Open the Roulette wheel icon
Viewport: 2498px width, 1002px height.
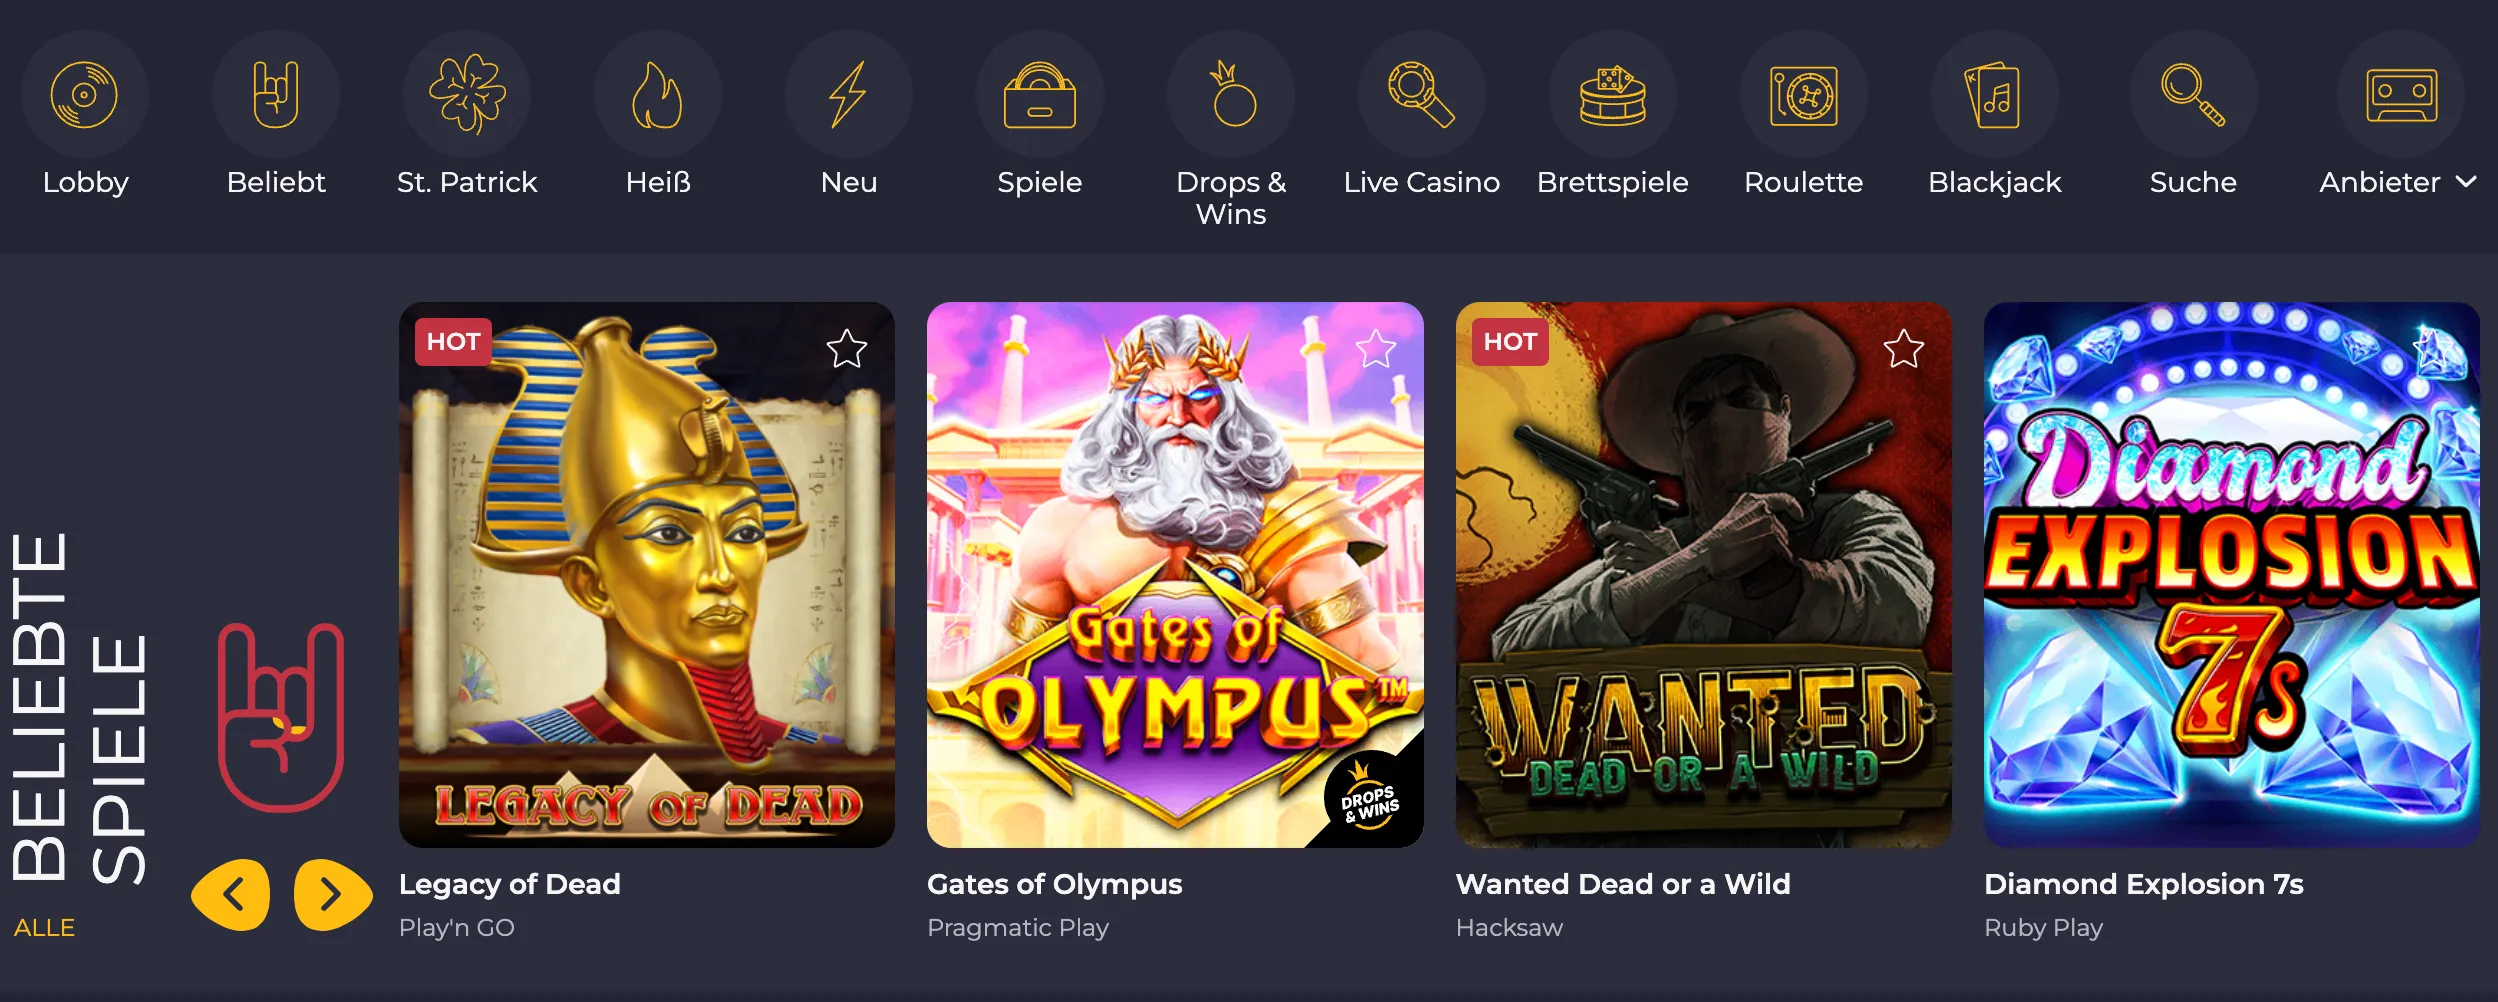coord(1804,95)
